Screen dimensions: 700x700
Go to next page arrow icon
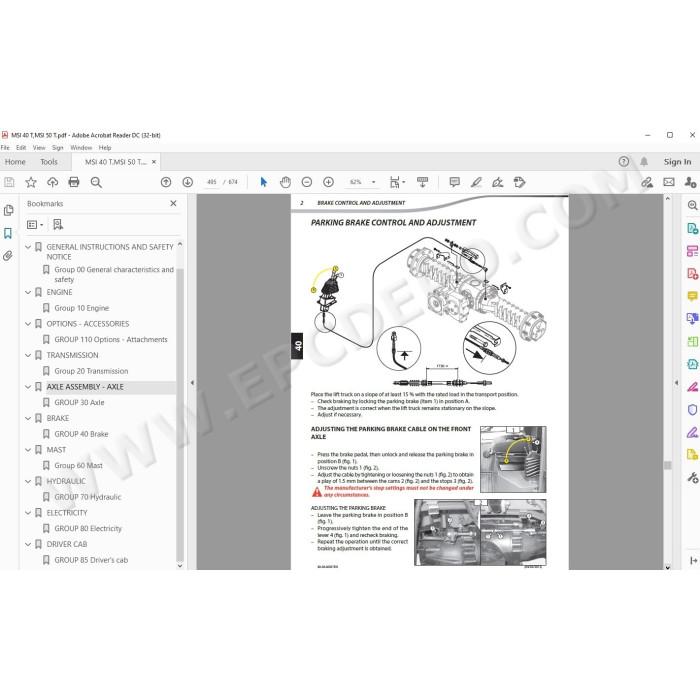(x=188, y=182)
